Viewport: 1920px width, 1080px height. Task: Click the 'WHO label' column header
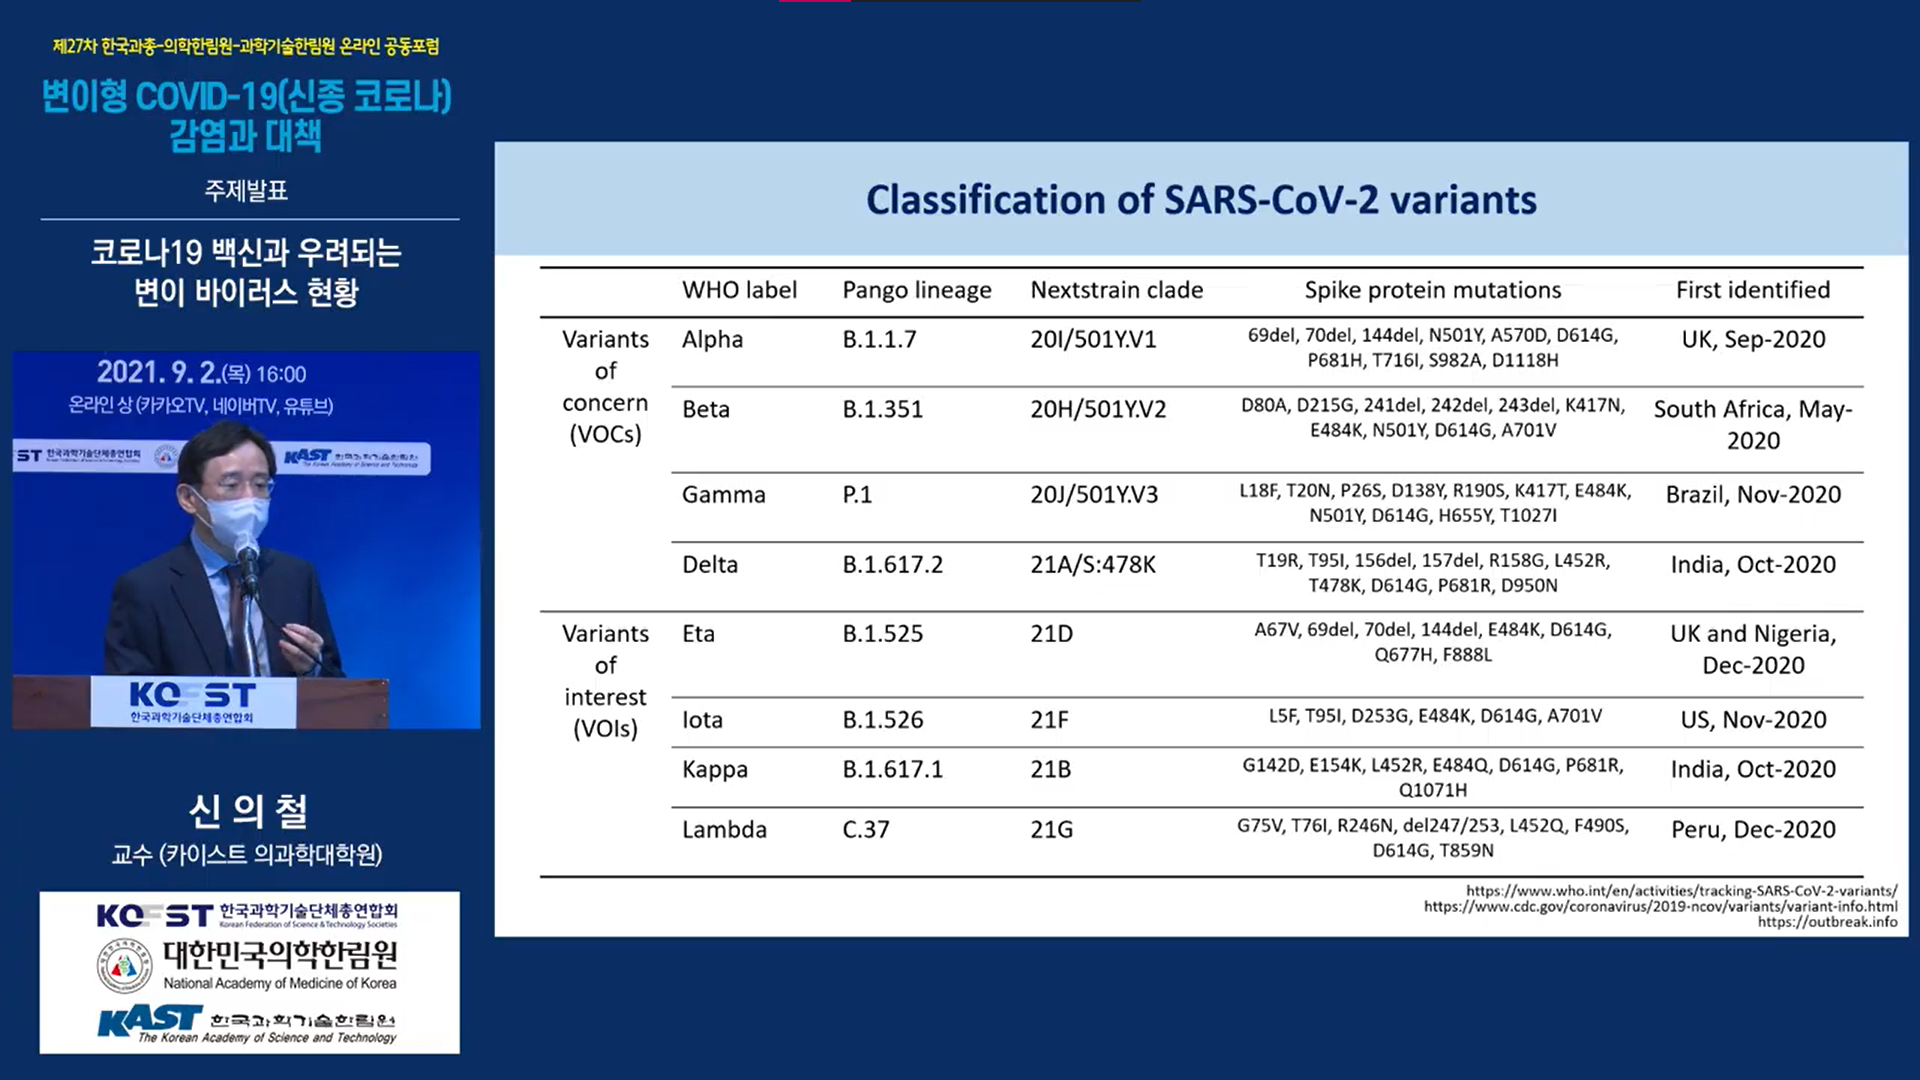(x=739, y=290)
